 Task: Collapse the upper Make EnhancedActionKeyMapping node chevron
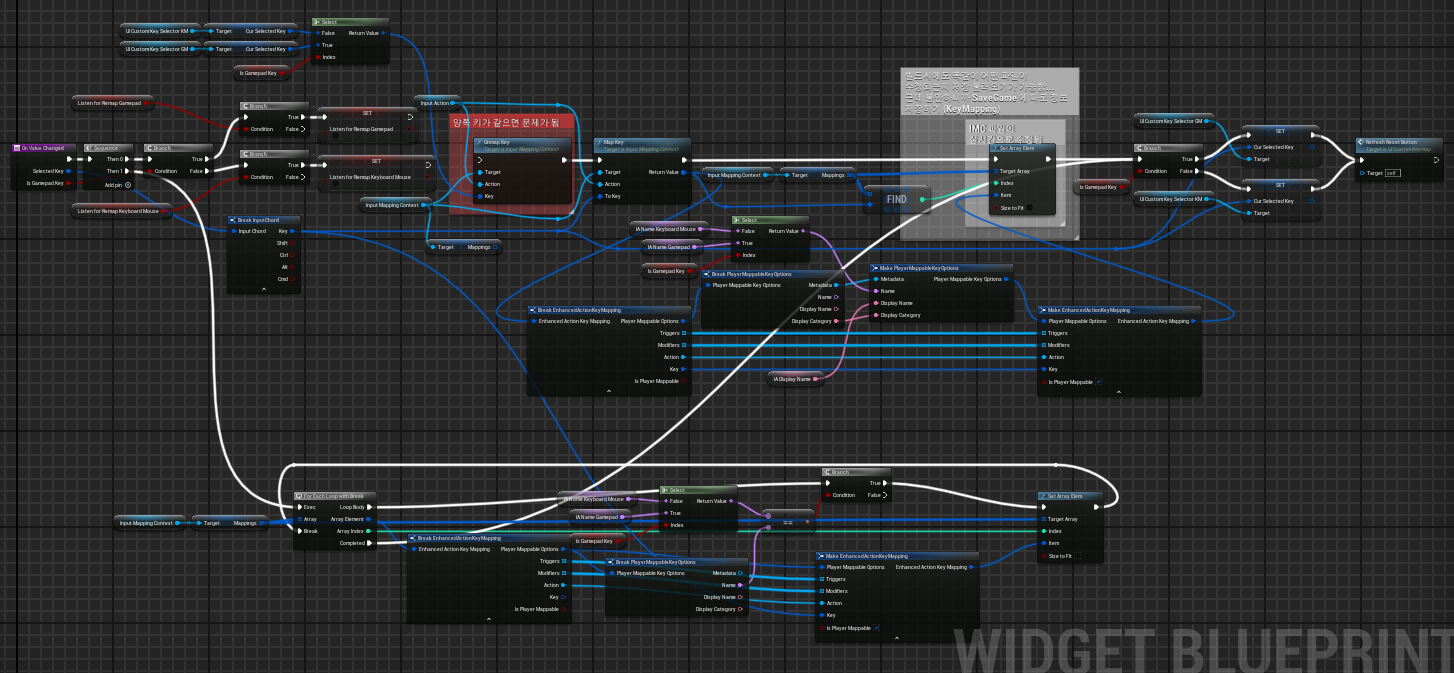(x=1118, y=392)
